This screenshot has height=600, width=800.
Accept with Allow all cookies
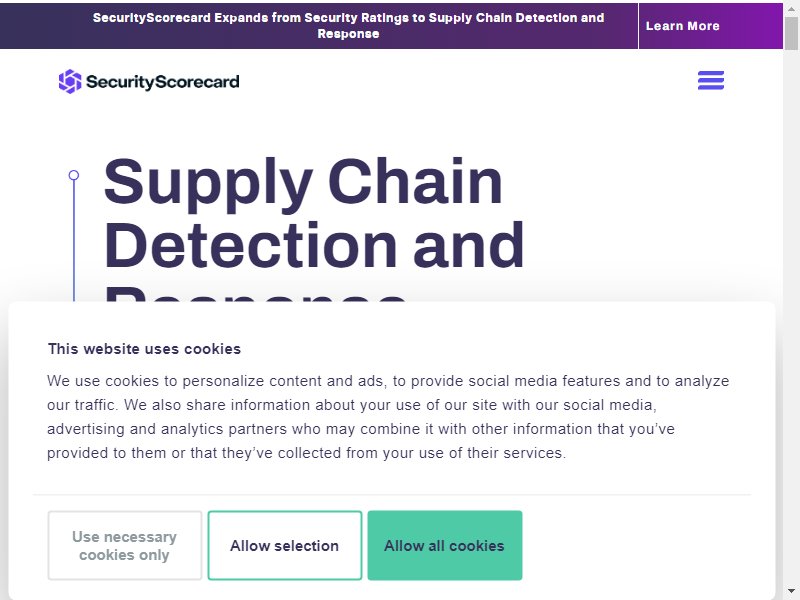pyautogui.click(x=444, y=545)
